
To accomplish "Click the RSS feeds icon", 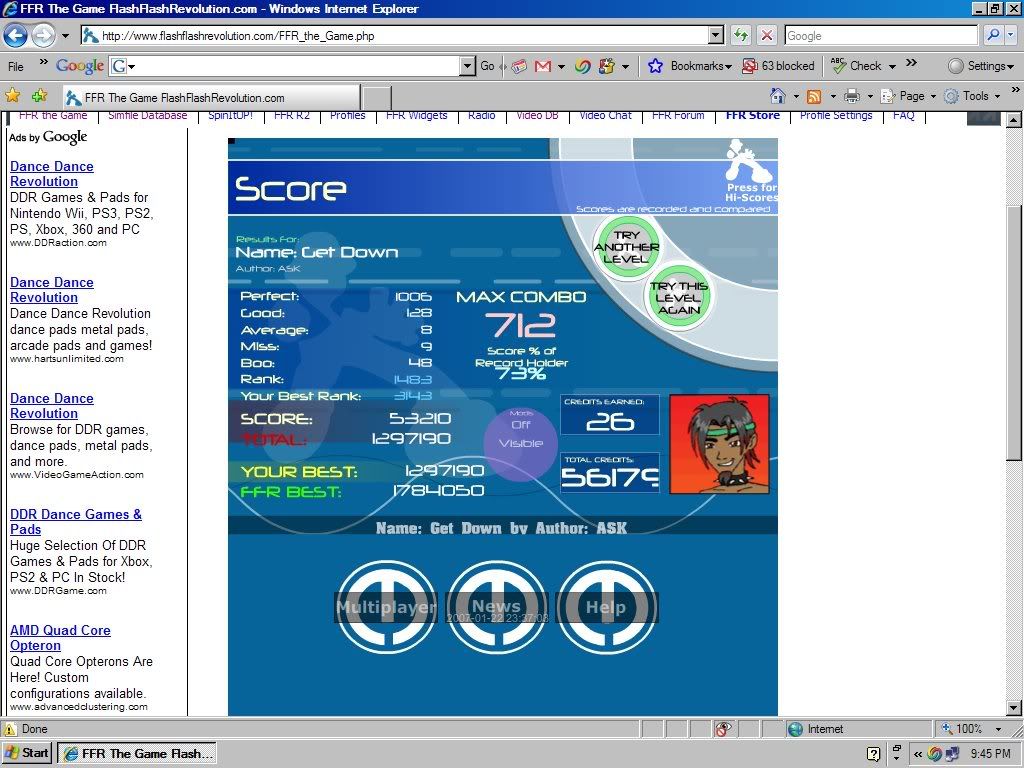I will click(x=814, y=96).
